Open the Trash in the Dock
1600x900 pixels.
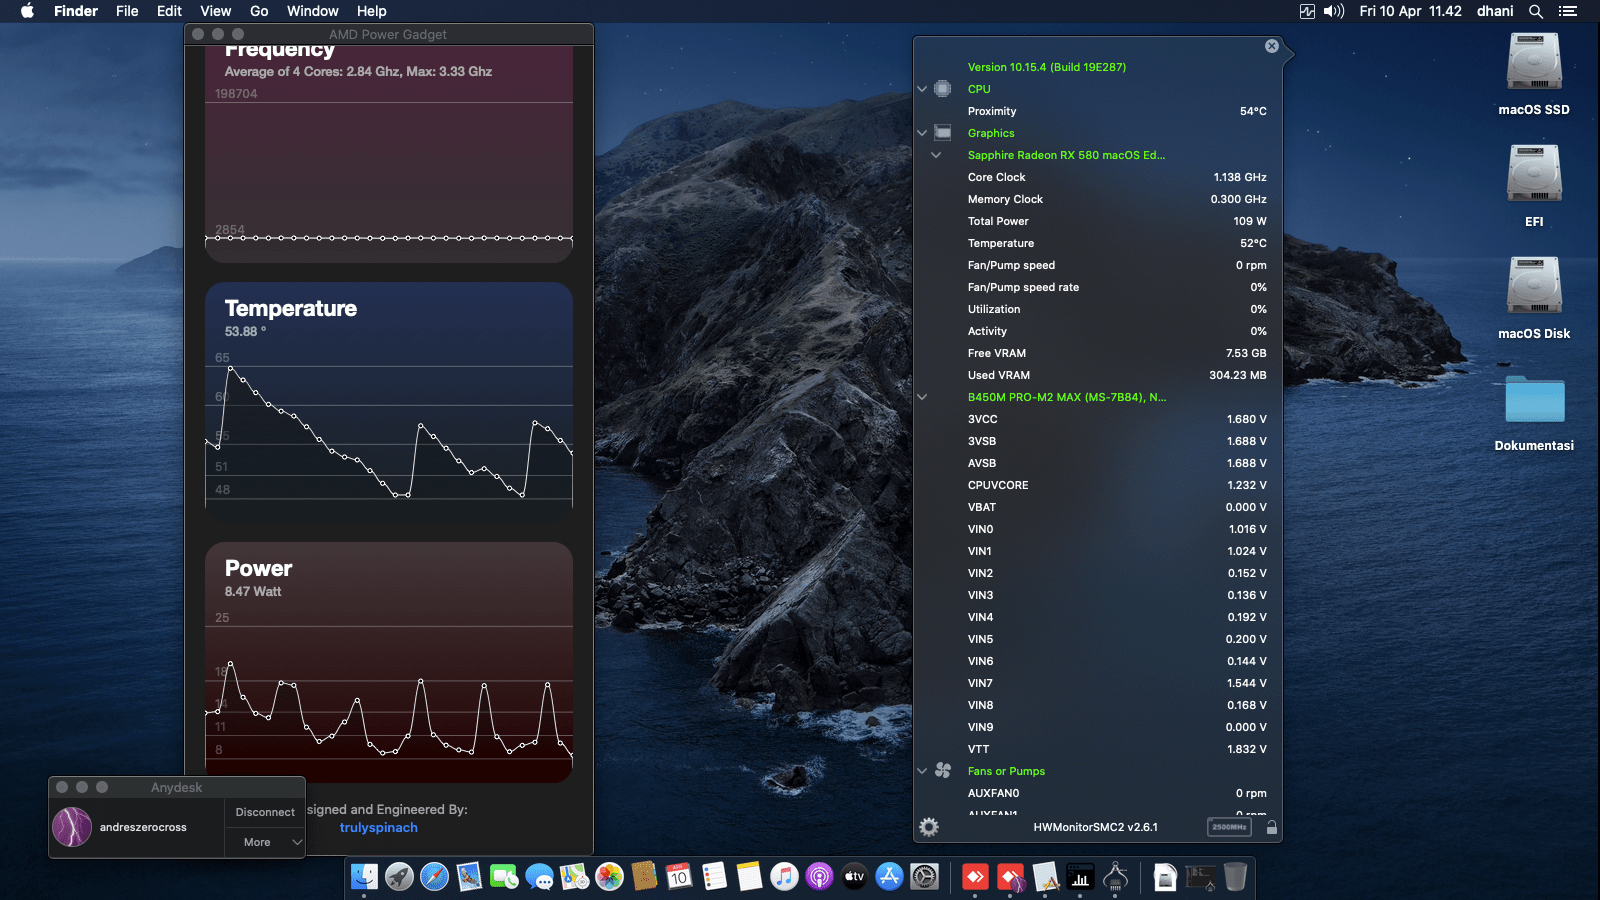point(1236,877)
